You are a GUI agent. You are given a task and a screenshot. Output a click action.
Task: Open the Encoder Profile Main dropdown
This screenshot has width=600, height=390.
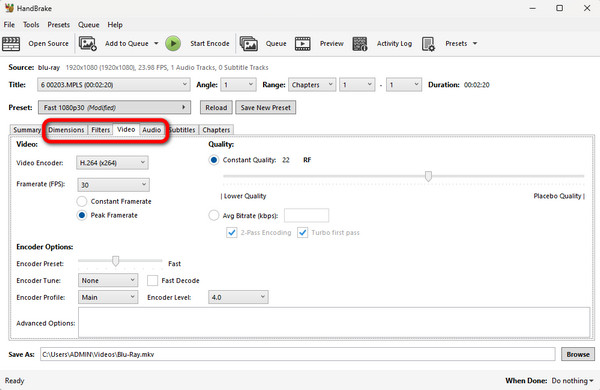(108, 297)
